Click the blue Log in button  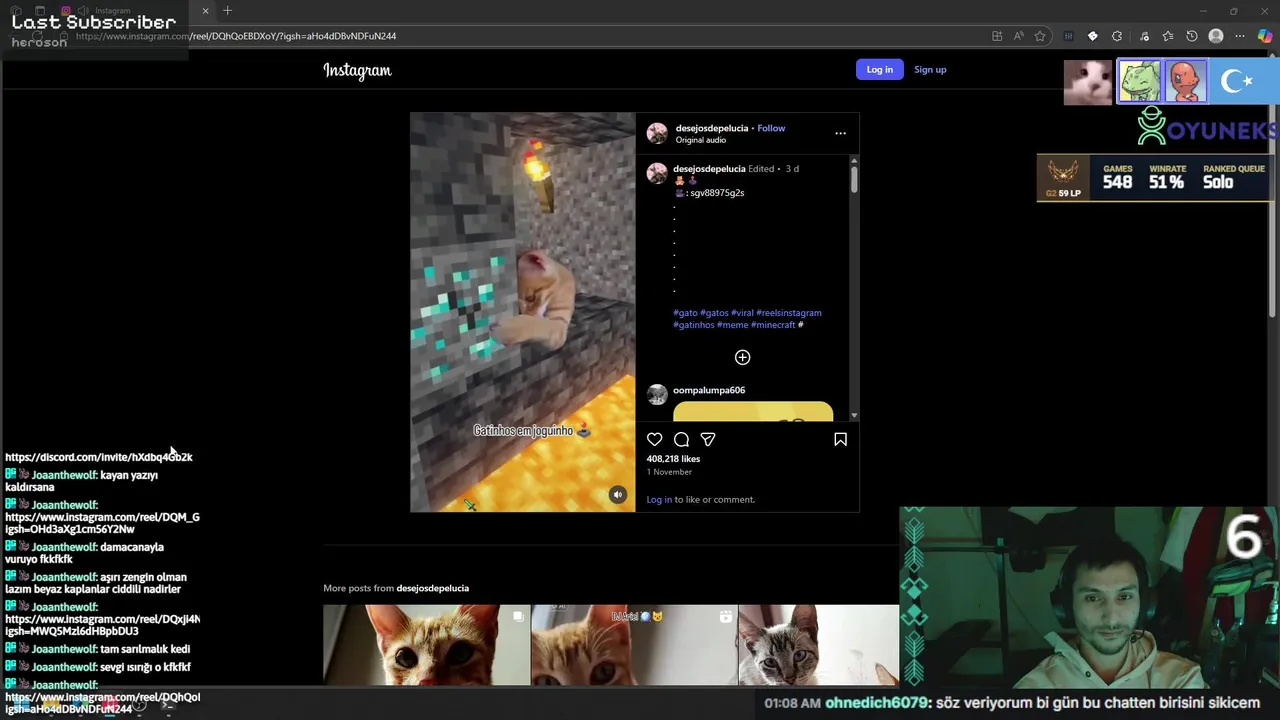click(x=880, y=69)
